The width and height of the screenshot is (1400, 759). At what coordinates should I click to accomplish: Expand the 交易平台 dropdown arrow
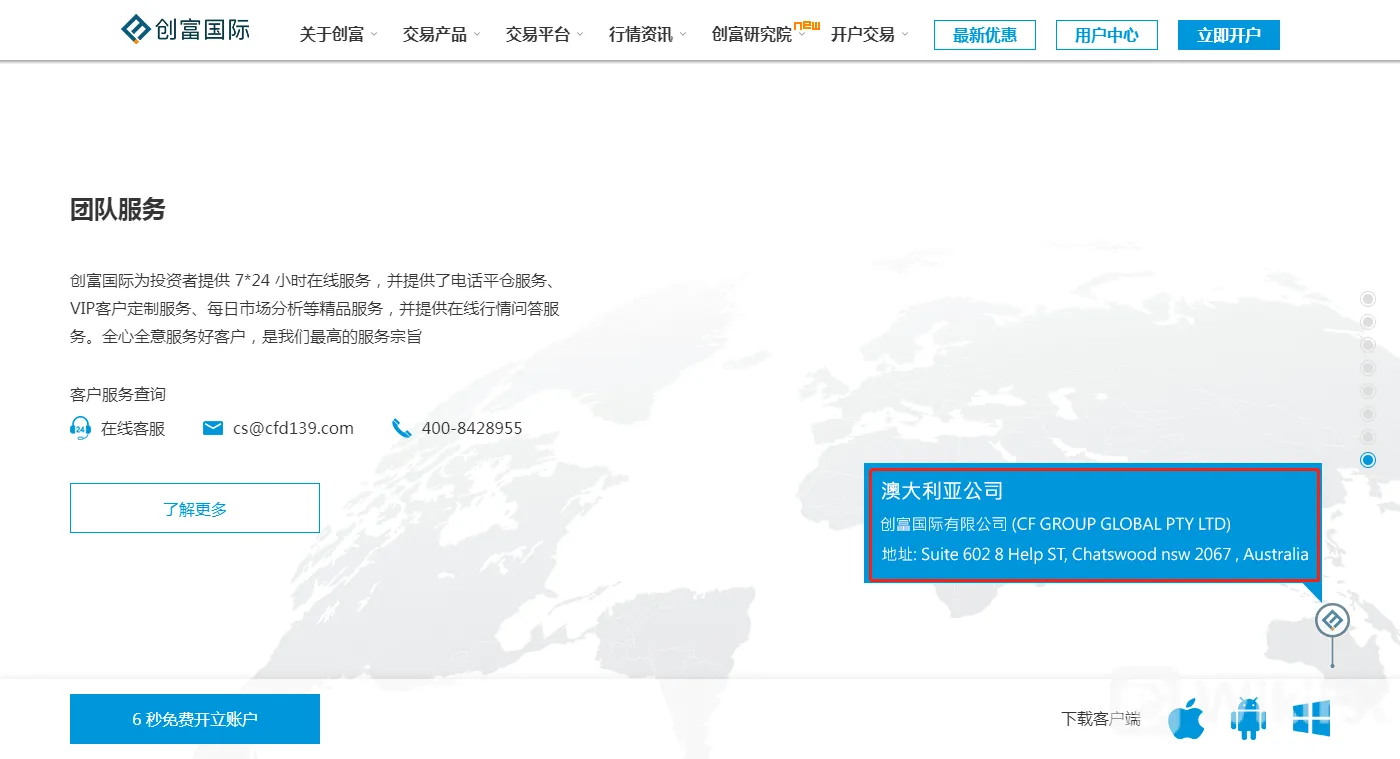[580, 35]
